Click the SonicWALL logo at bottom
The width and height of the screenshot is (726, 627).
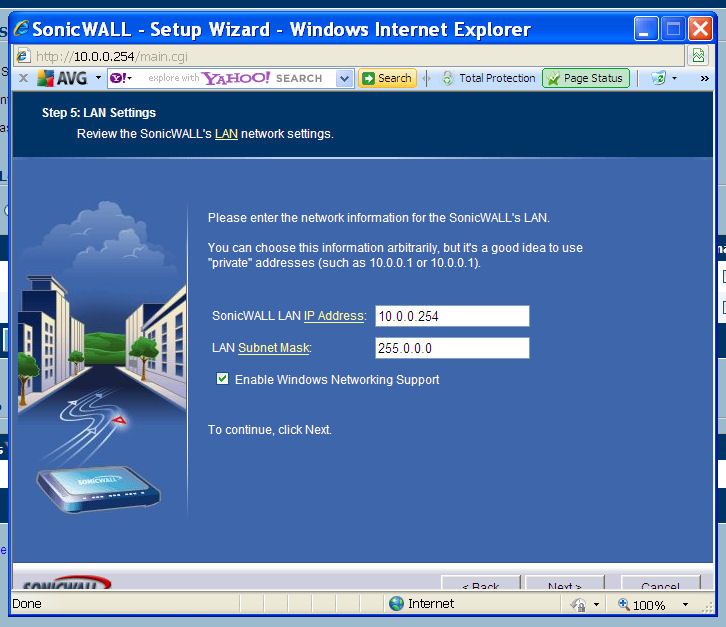[x=67, y=583]
